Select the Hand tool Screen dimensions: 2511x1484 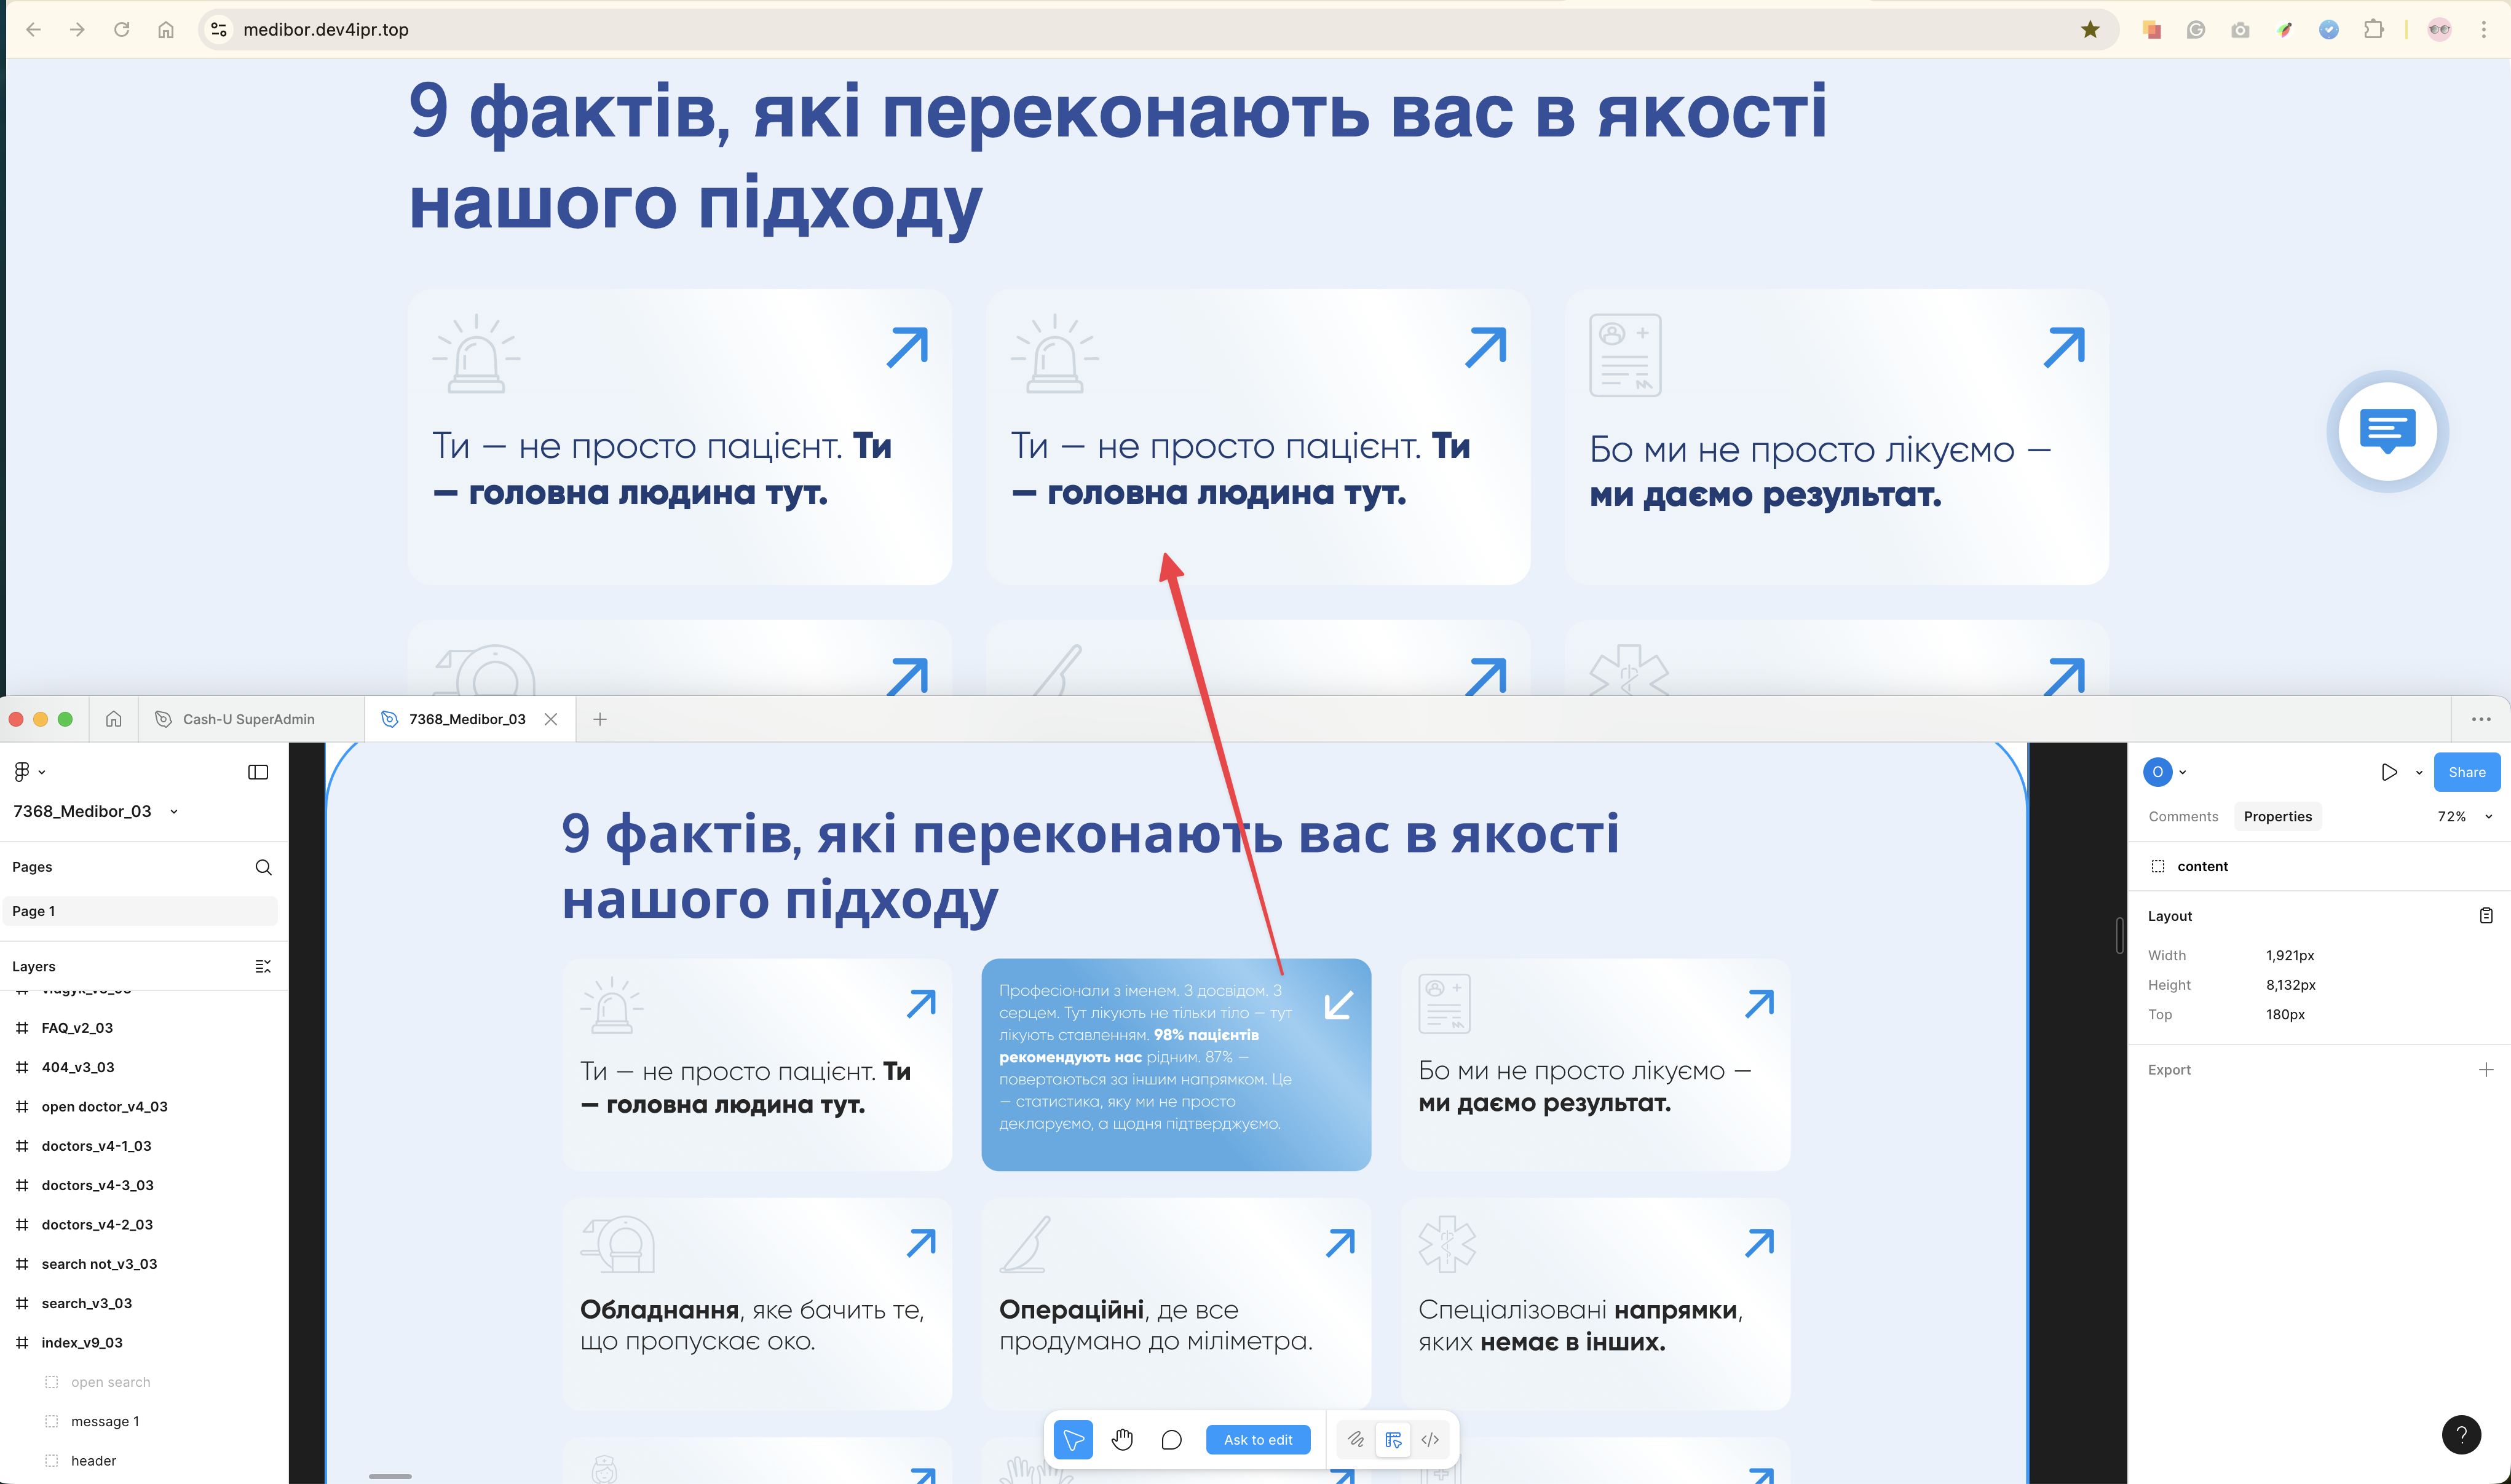point(1122,1440)
